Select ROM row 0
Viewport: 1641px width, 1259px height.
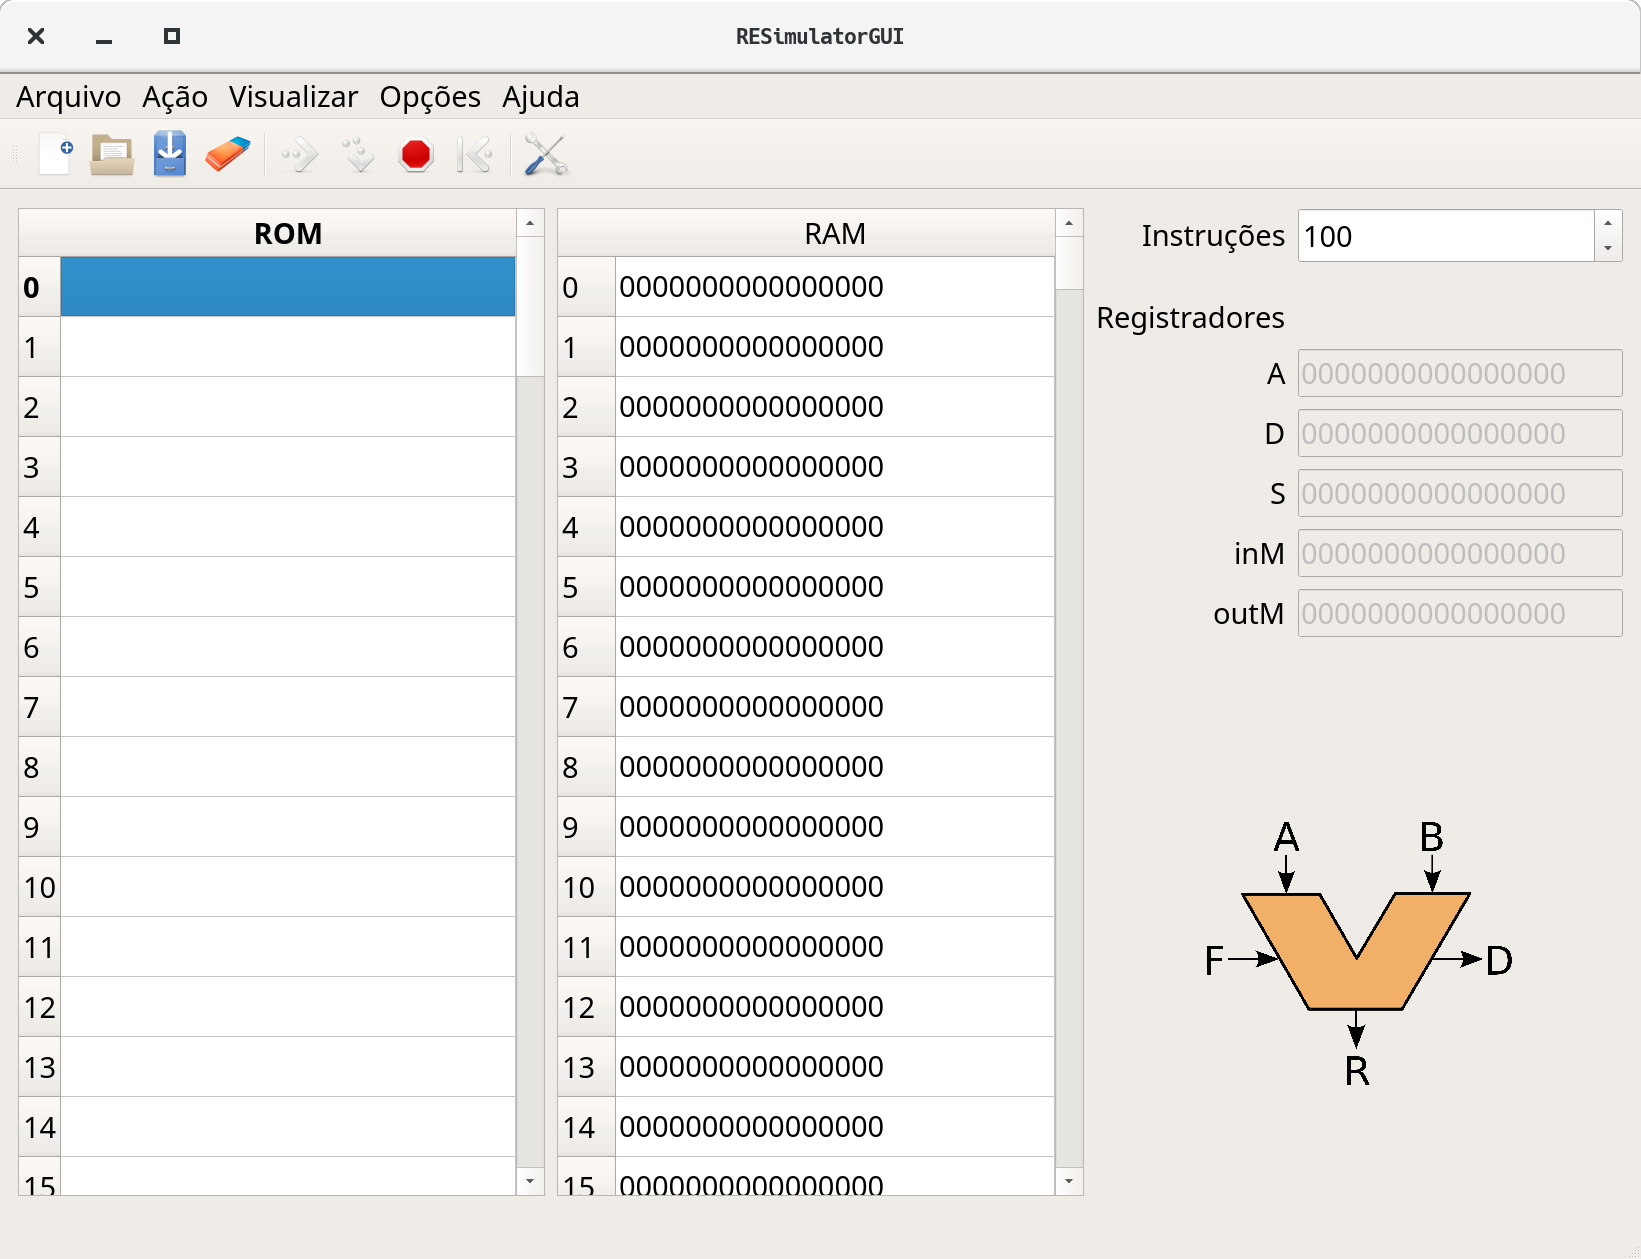coord(287,287)
